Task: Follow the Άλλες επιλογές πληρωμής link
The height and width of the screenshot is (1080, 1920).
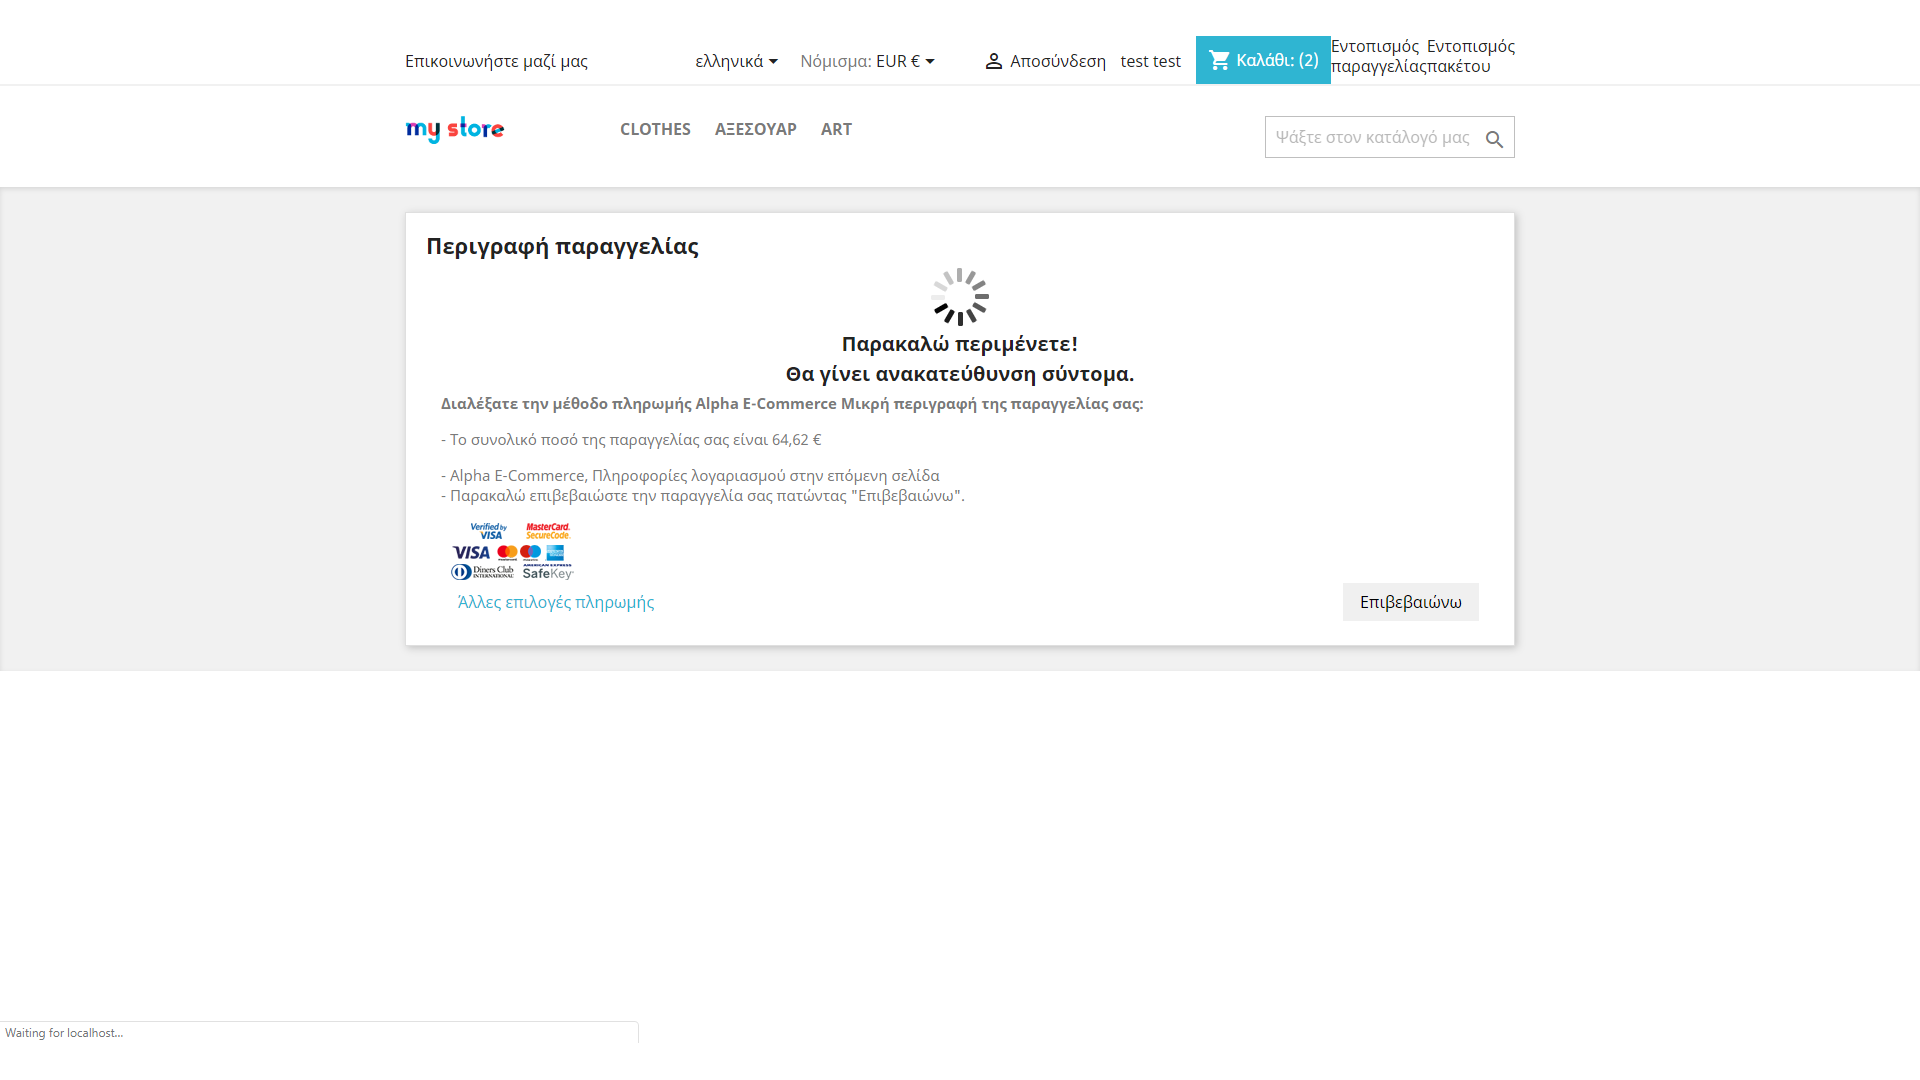Action: pyautogui.click(x=556, y=602)
